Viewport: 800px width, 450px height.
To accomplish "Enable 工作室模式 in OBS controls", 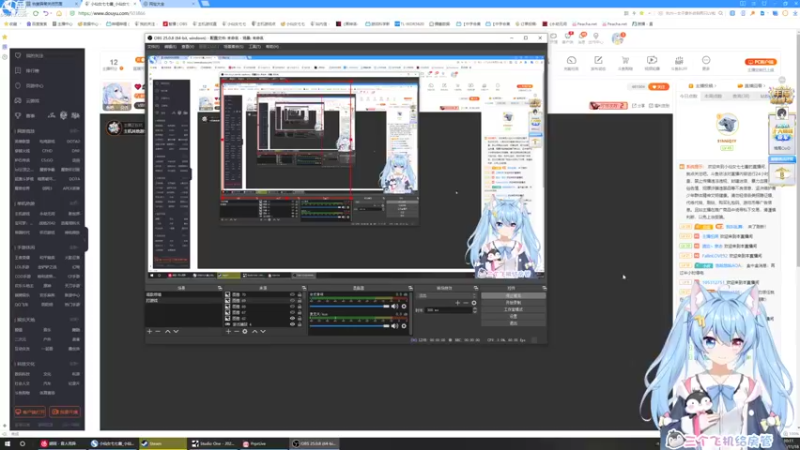I will (513, 310).
